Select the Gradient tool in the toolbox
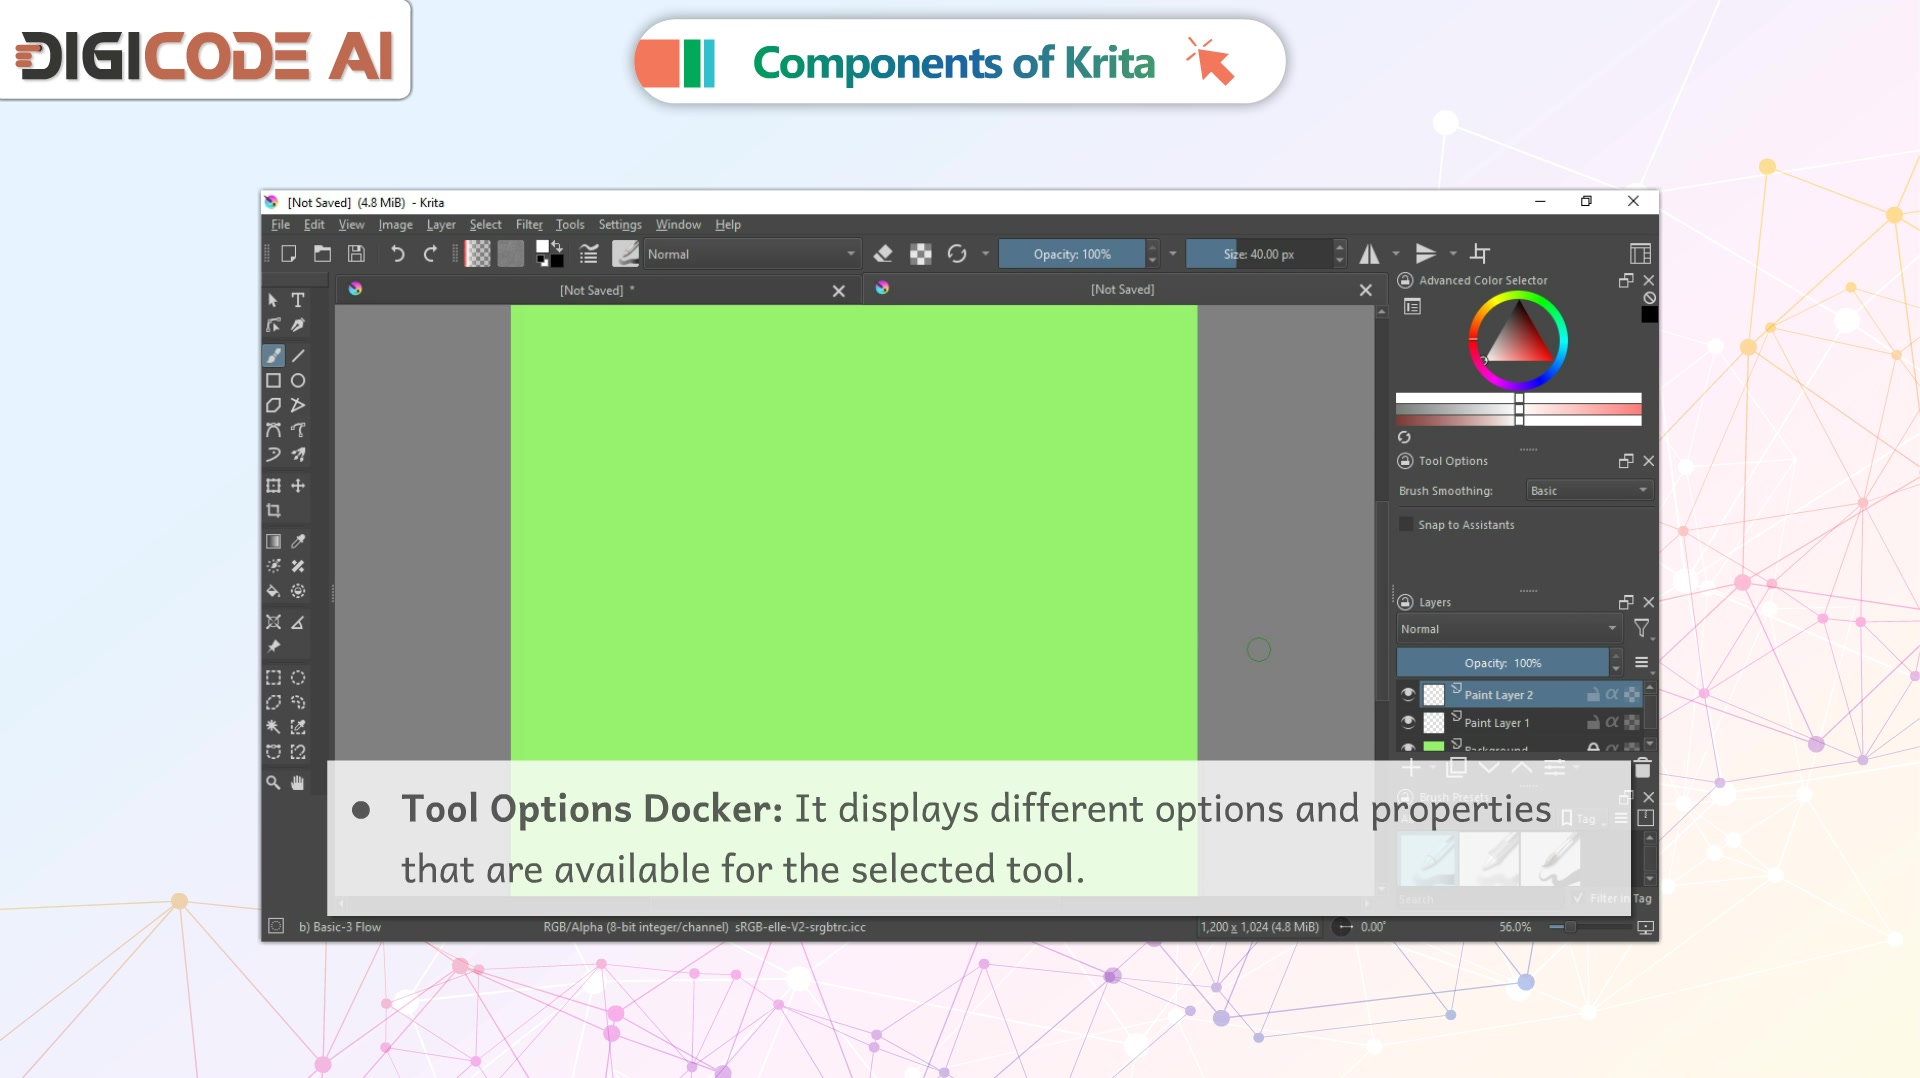The image size is (1920, 1078). 273,541
